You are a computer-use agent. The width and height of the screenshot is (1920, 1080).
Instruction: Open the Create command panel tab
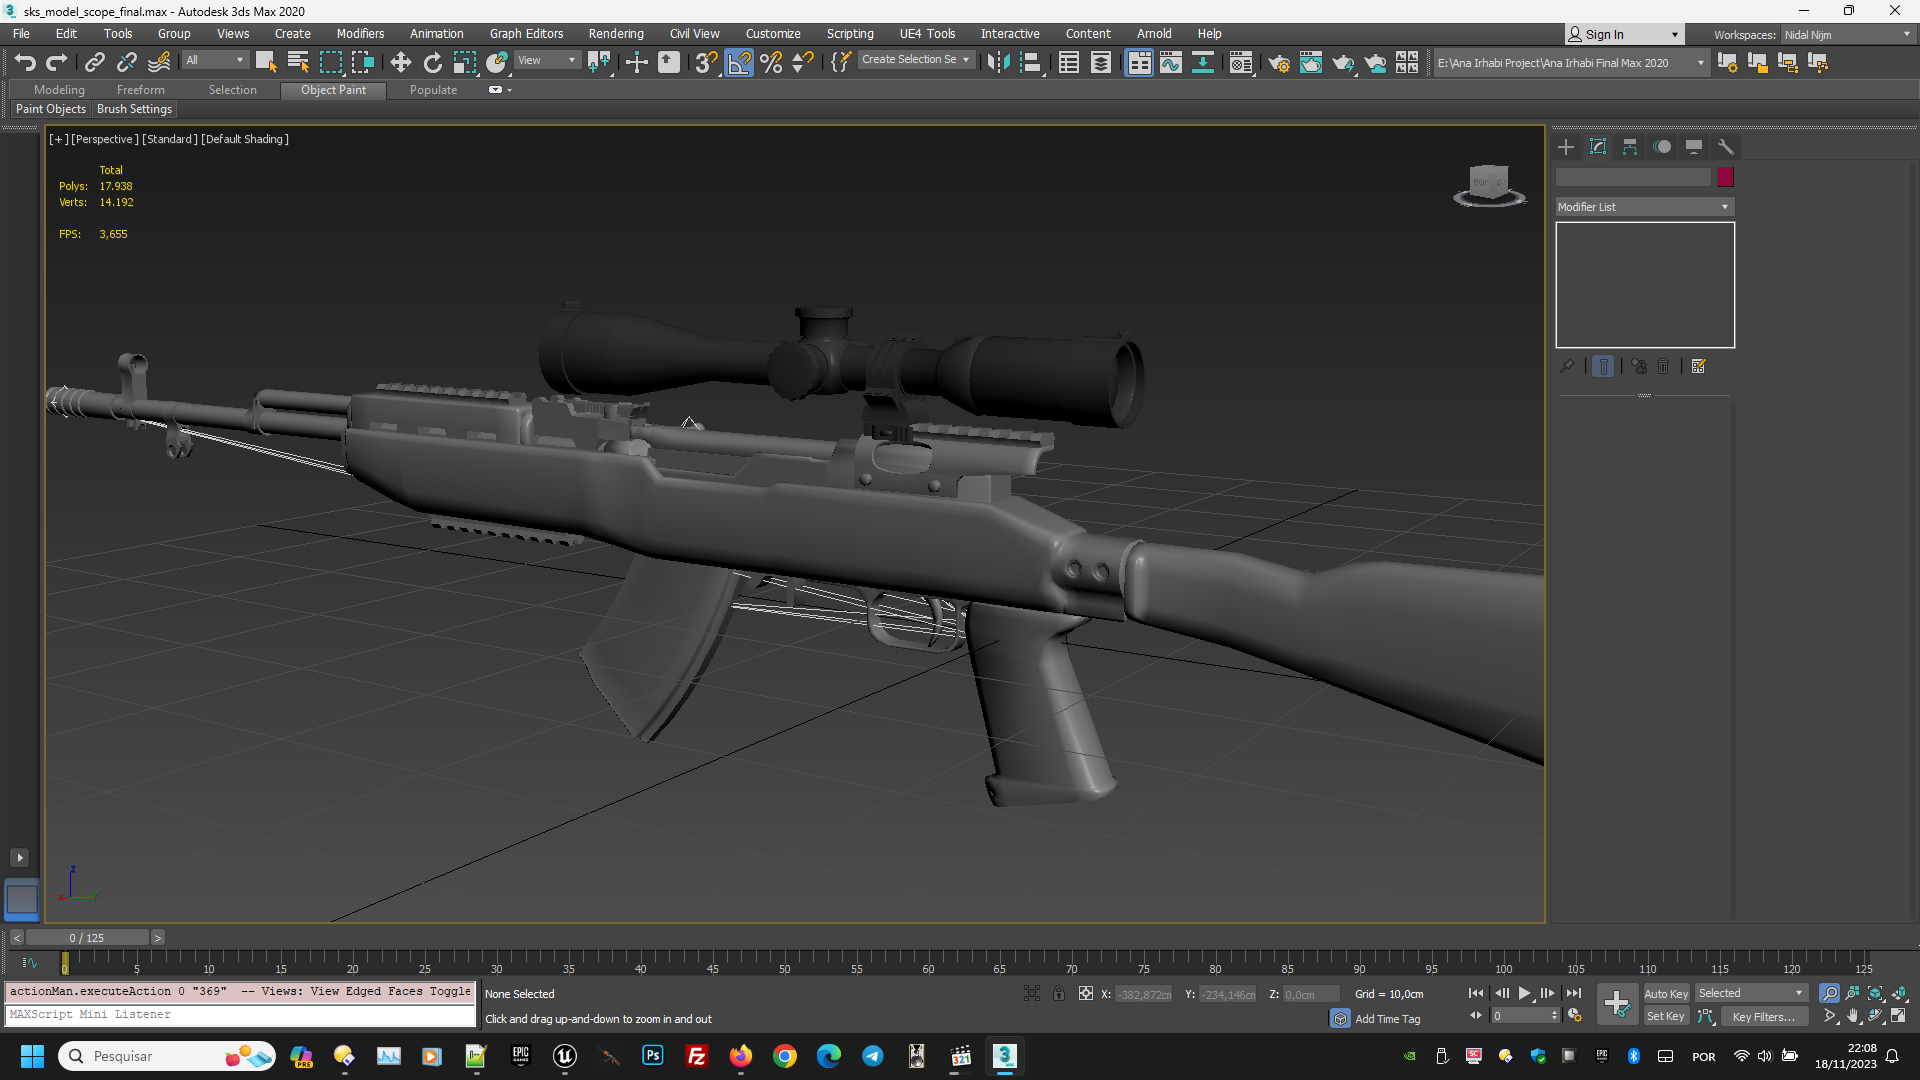coord(1566,147)
